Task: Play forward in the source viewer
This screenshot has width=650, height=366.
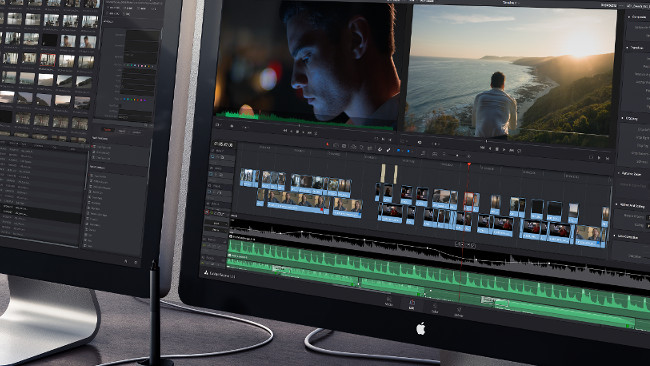Action: (x=303, y=132)
